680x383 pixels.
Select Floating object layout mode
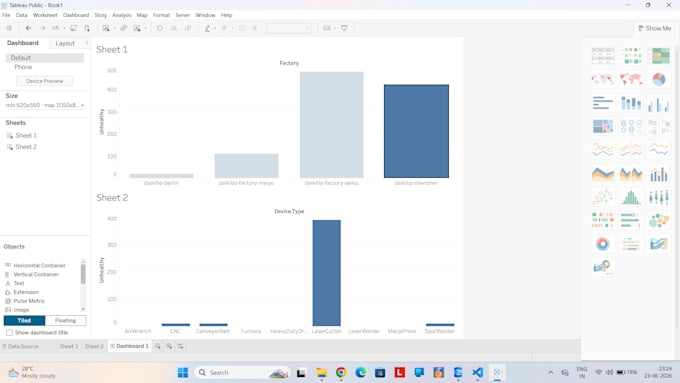coord(65,321)
